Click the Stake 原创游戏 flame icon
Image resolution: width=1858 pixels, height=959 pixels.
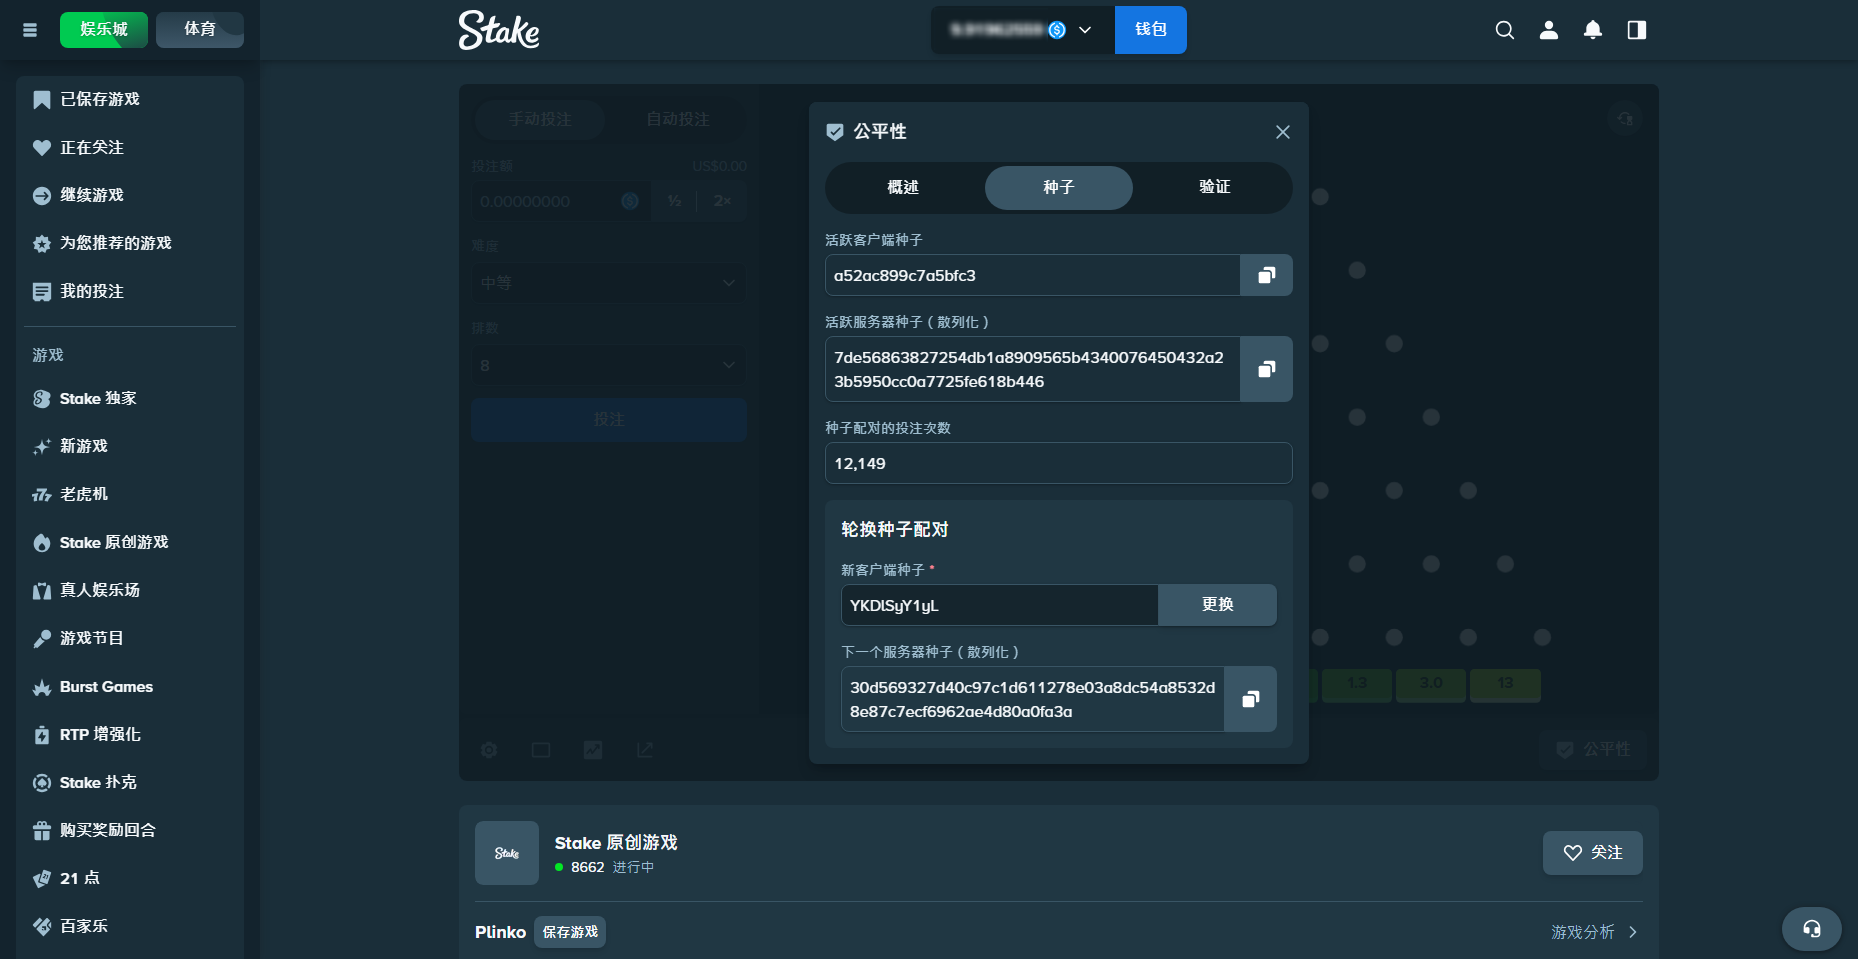(x=42, y=543)
